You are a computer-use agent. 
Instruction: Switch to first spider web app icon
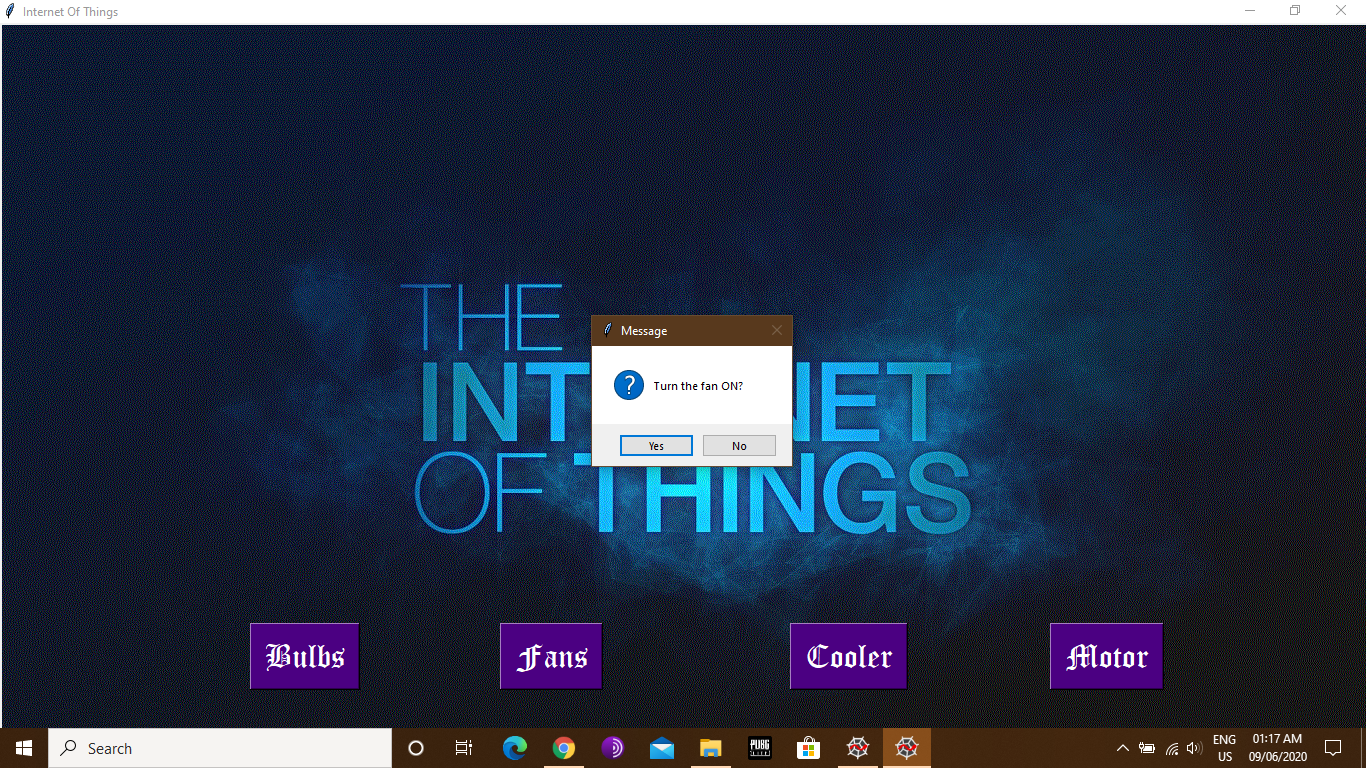coord(858,748)
